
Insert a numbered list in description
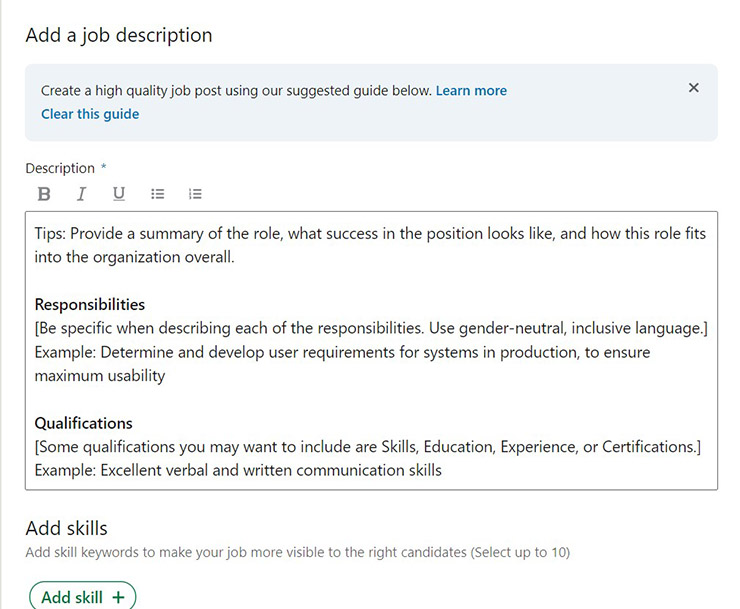[x=195, y=194]
